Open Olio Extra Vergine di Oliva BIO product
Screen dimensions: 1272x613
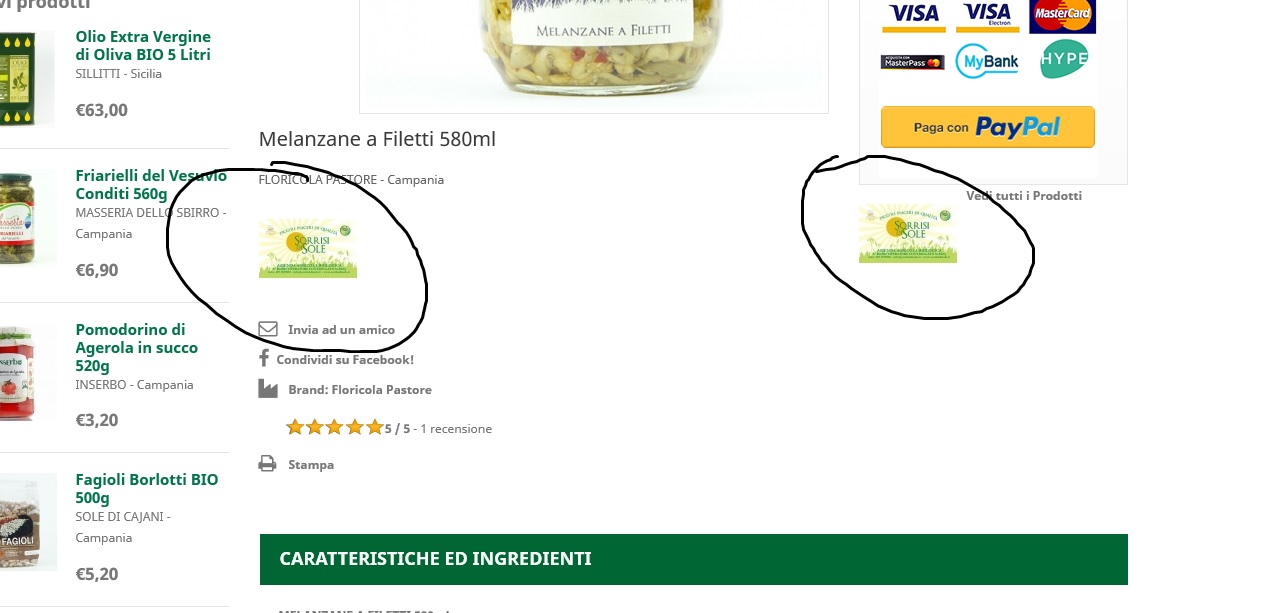click(143, 46)
